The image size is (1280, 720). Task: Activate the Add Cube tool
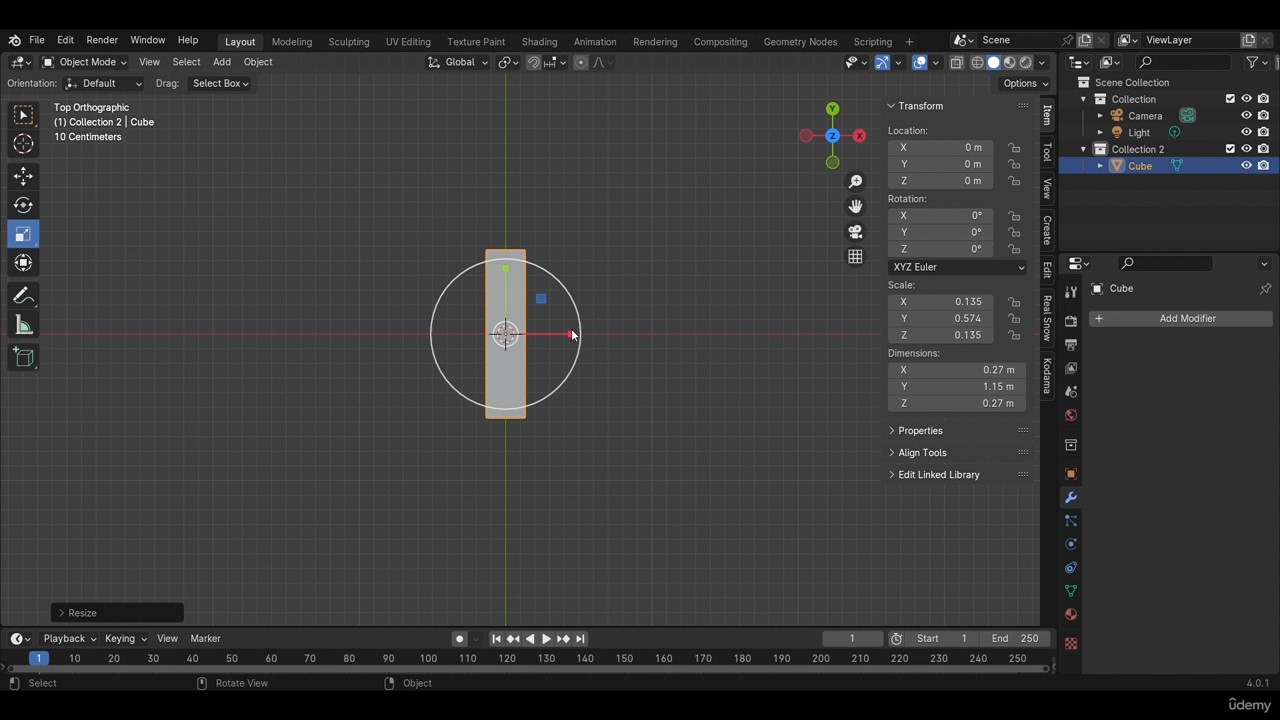tap(23, 358)
